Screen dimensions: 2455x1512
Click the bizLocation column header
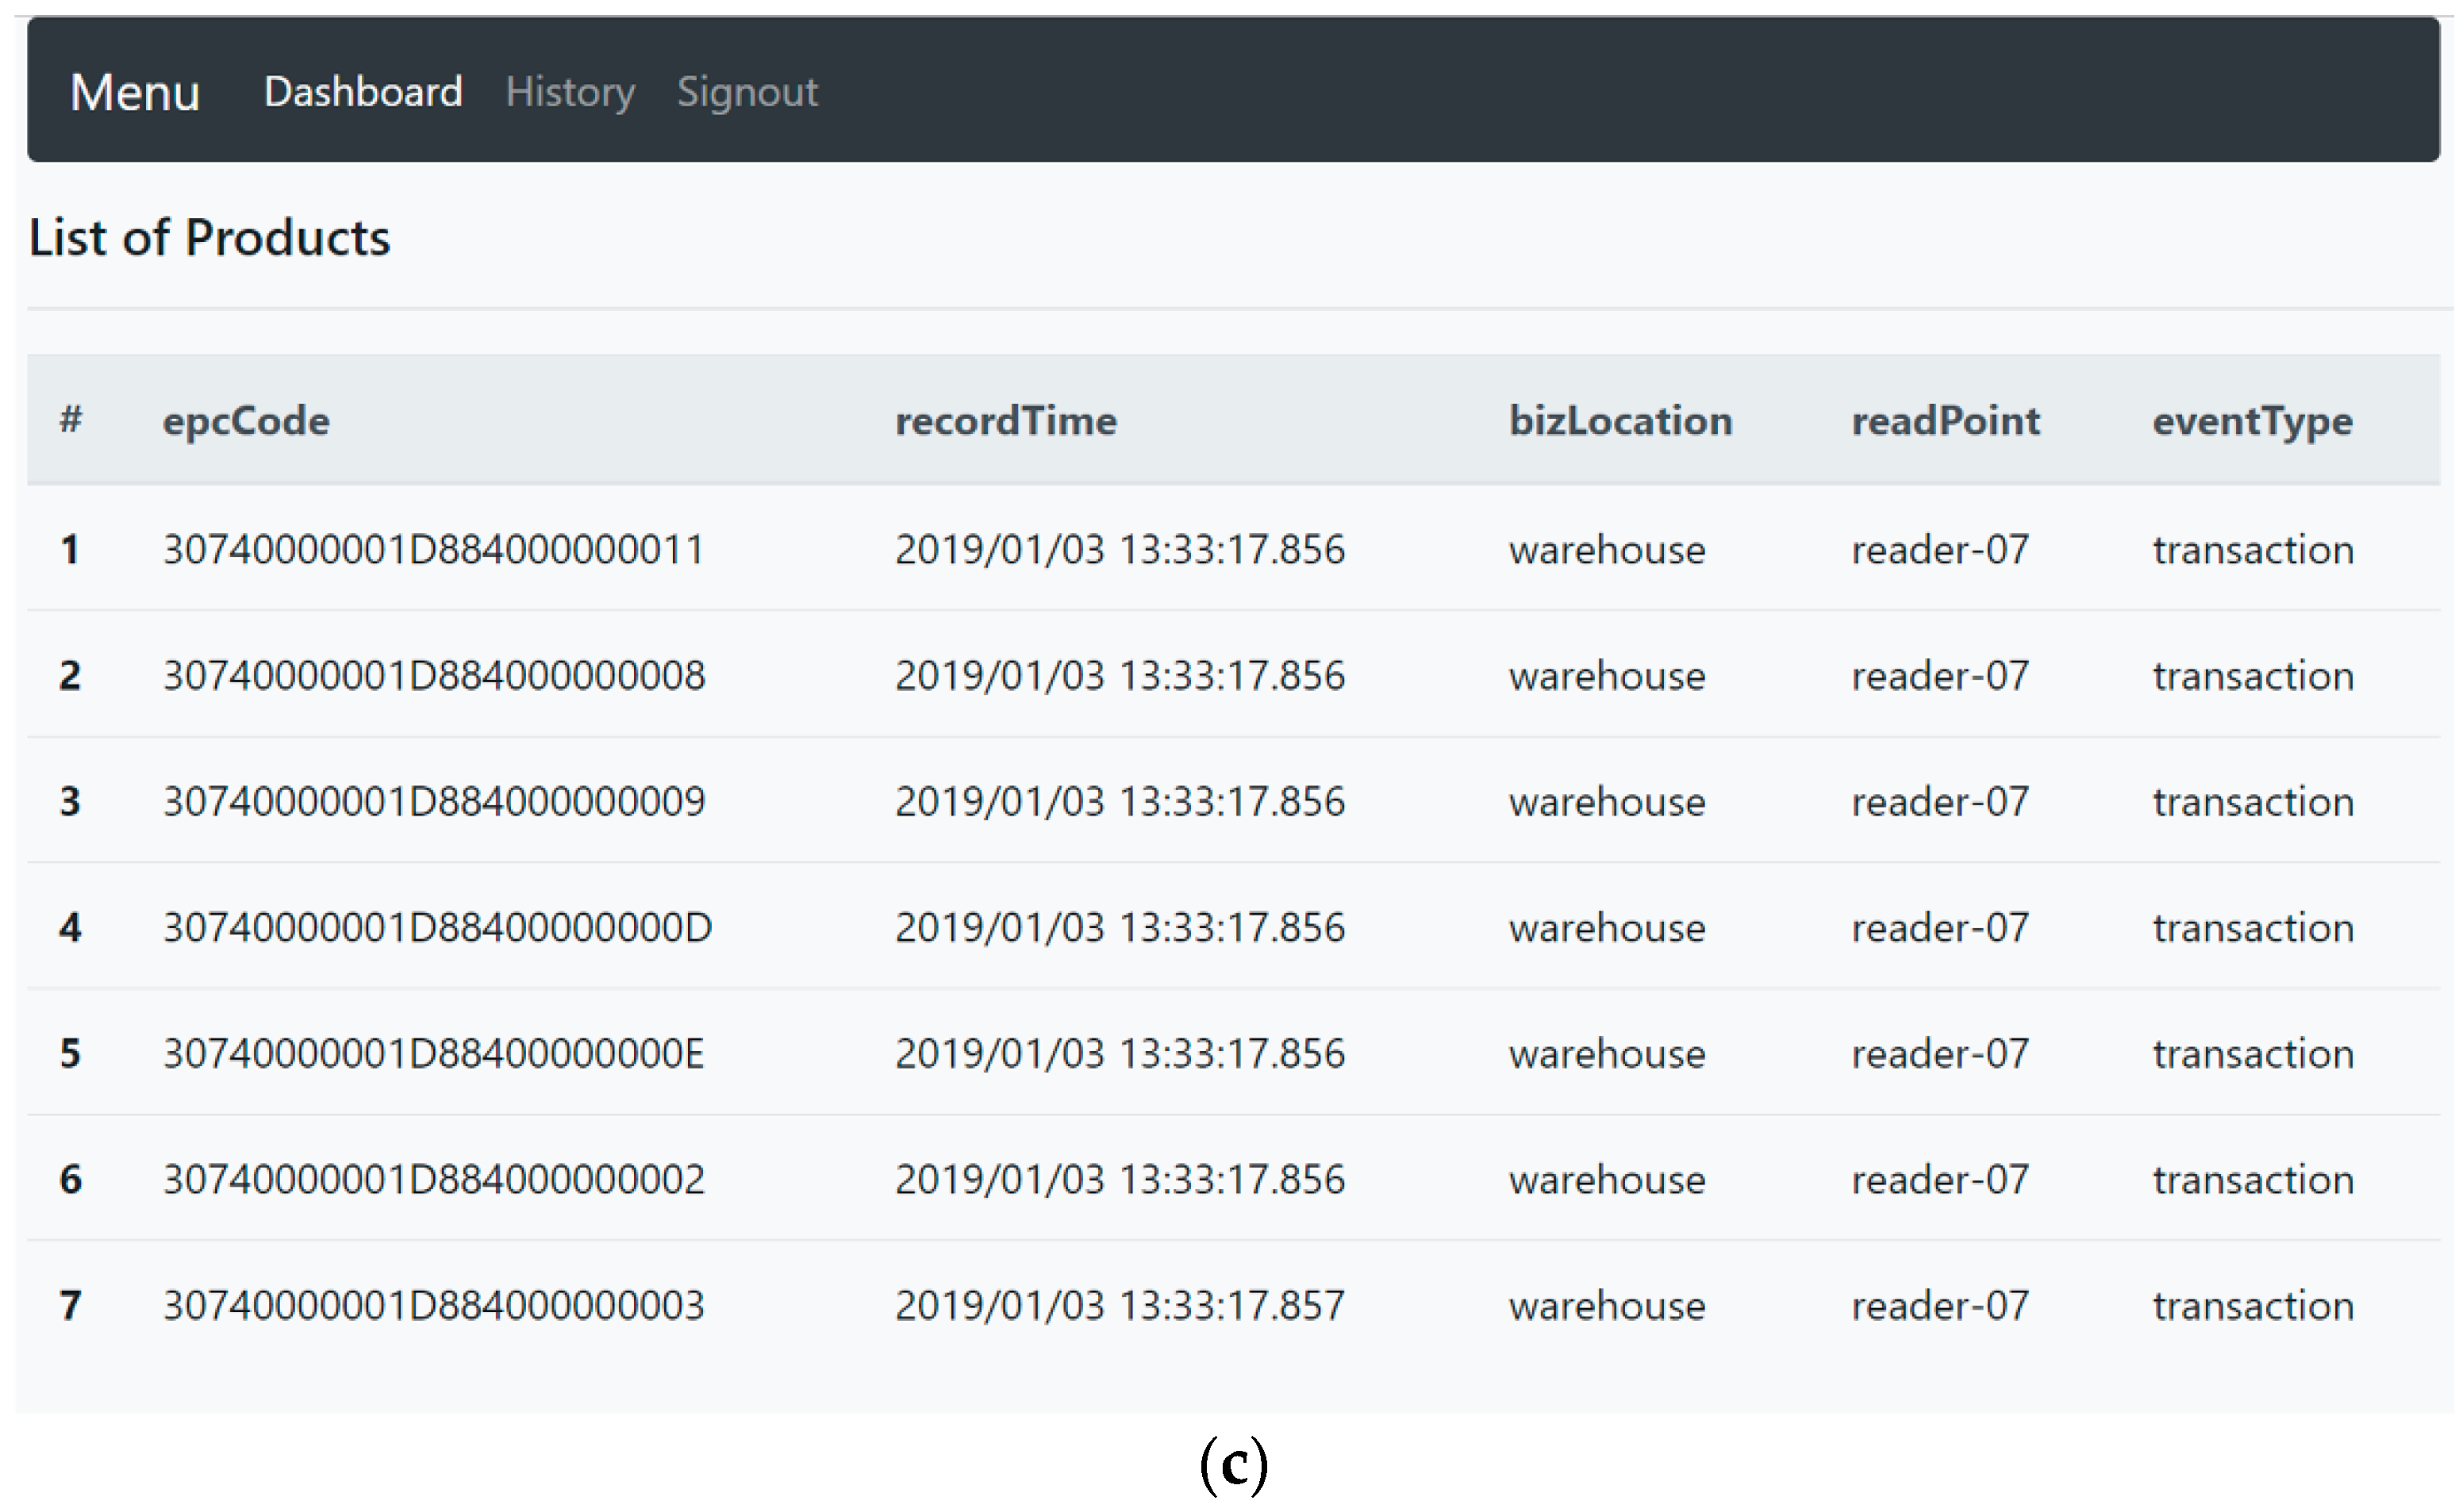click(x=1620, y=421)
